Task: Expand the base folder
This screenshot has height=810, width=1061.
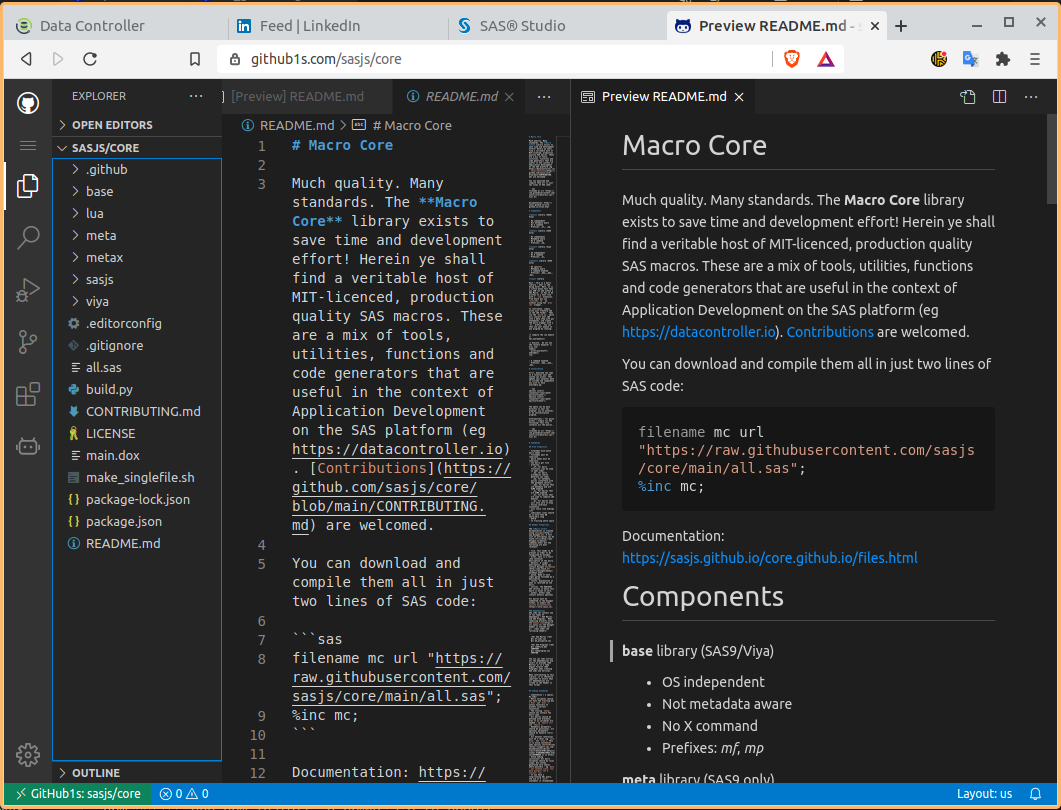Action: tap(137, 192)
